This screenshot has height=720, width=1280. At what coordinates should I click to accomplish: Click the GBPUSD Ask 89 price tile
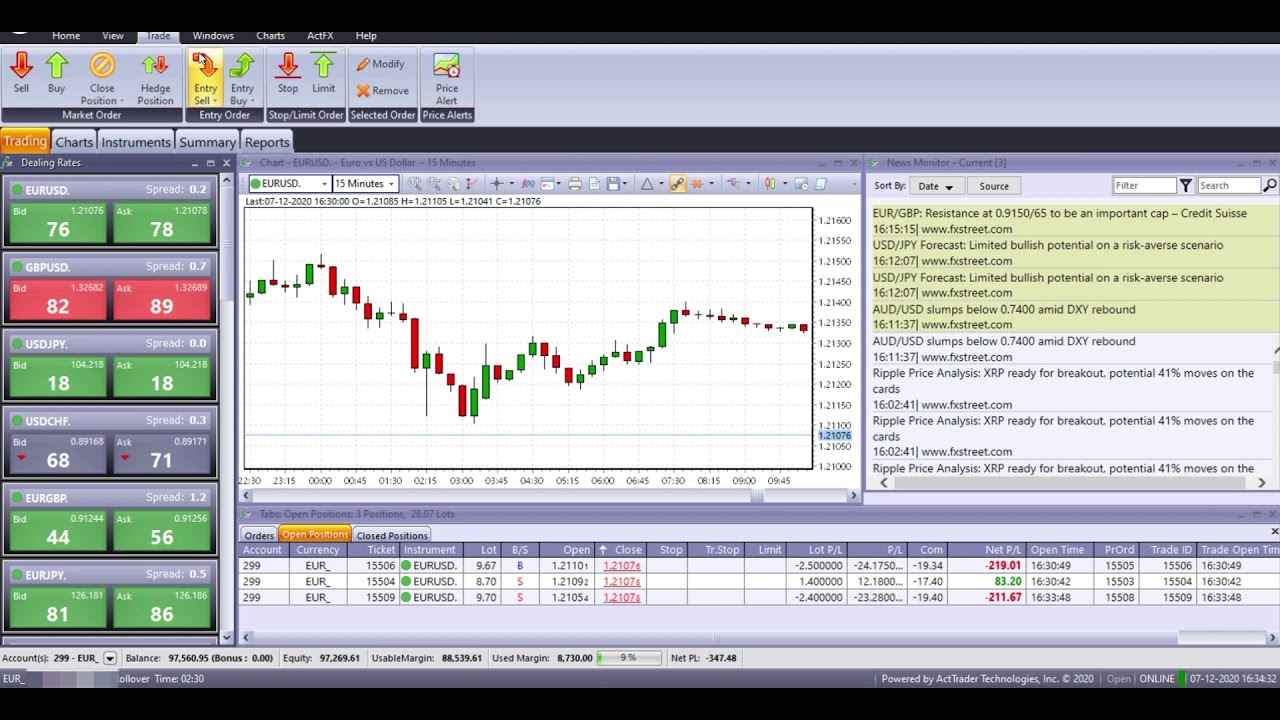161,299
